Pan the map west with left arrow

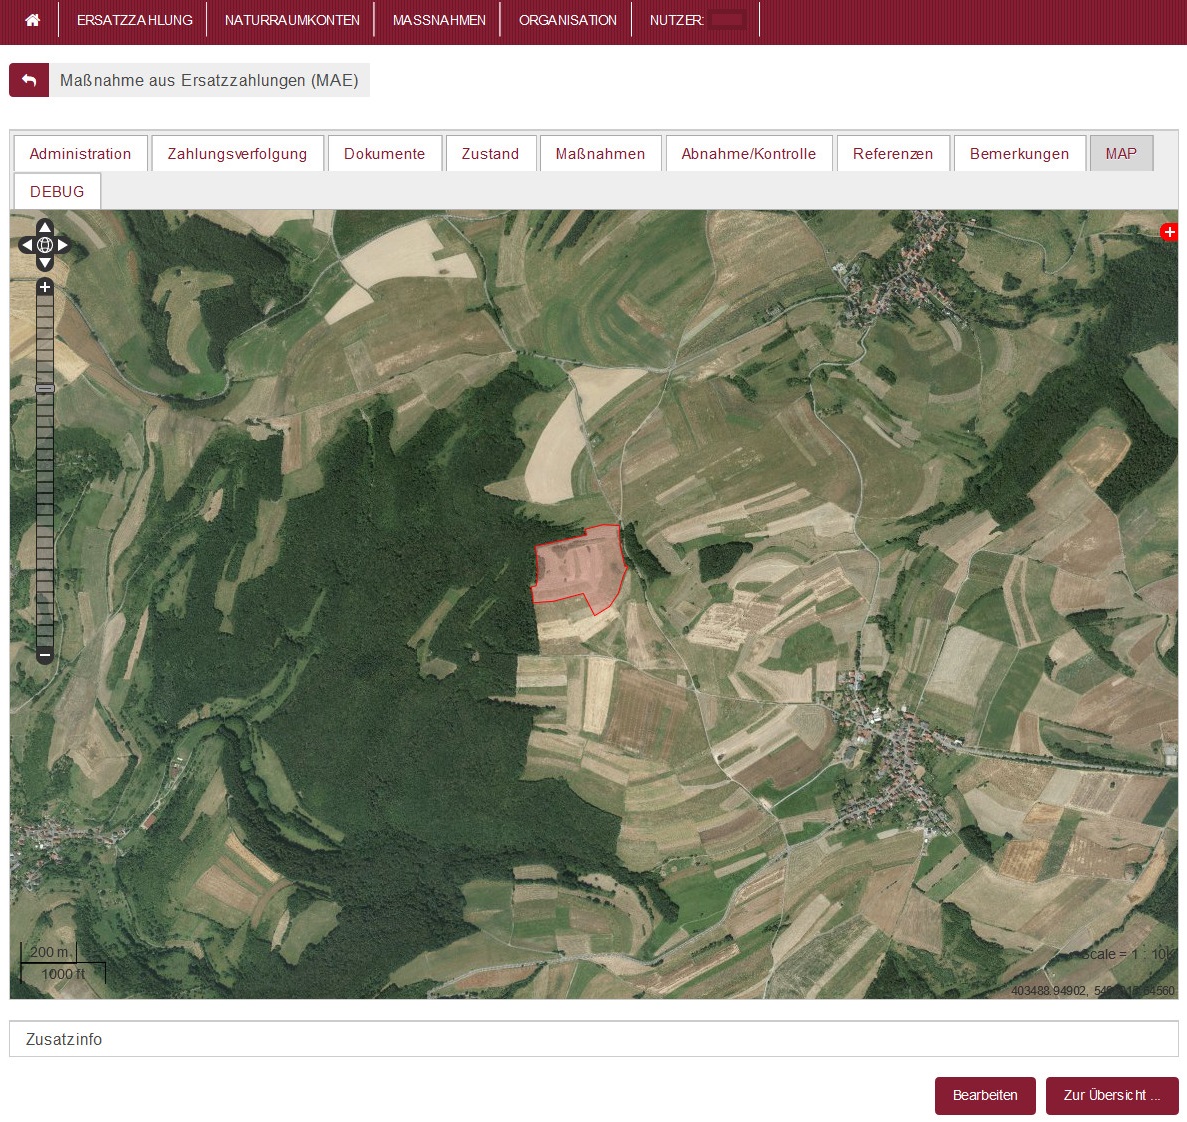click(27, 245)
